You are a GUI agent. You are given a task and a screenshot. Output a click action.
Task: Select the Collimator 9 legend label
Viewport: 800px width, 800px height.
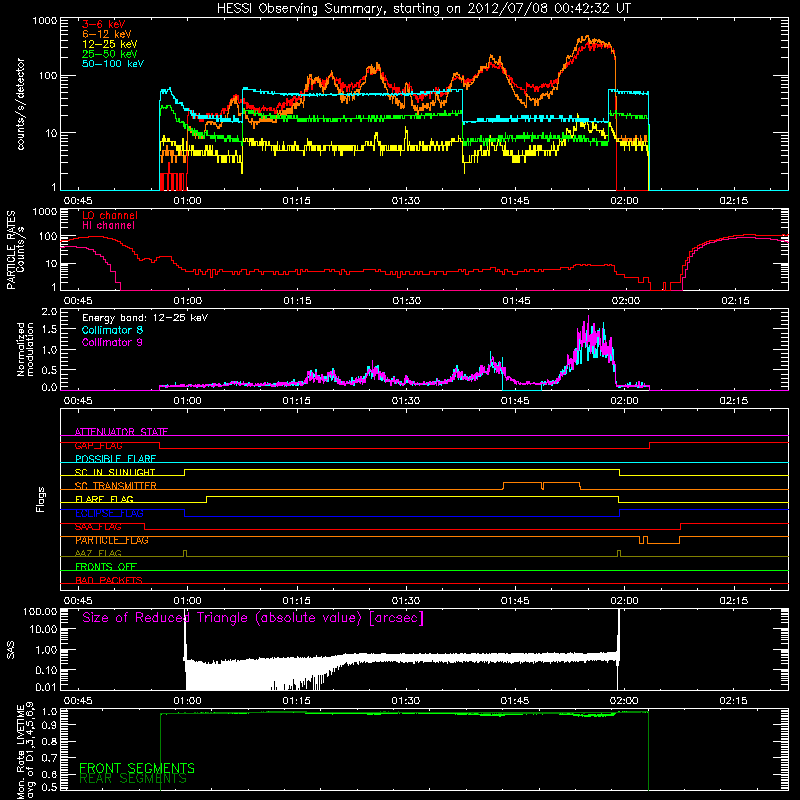coord(112,342)
